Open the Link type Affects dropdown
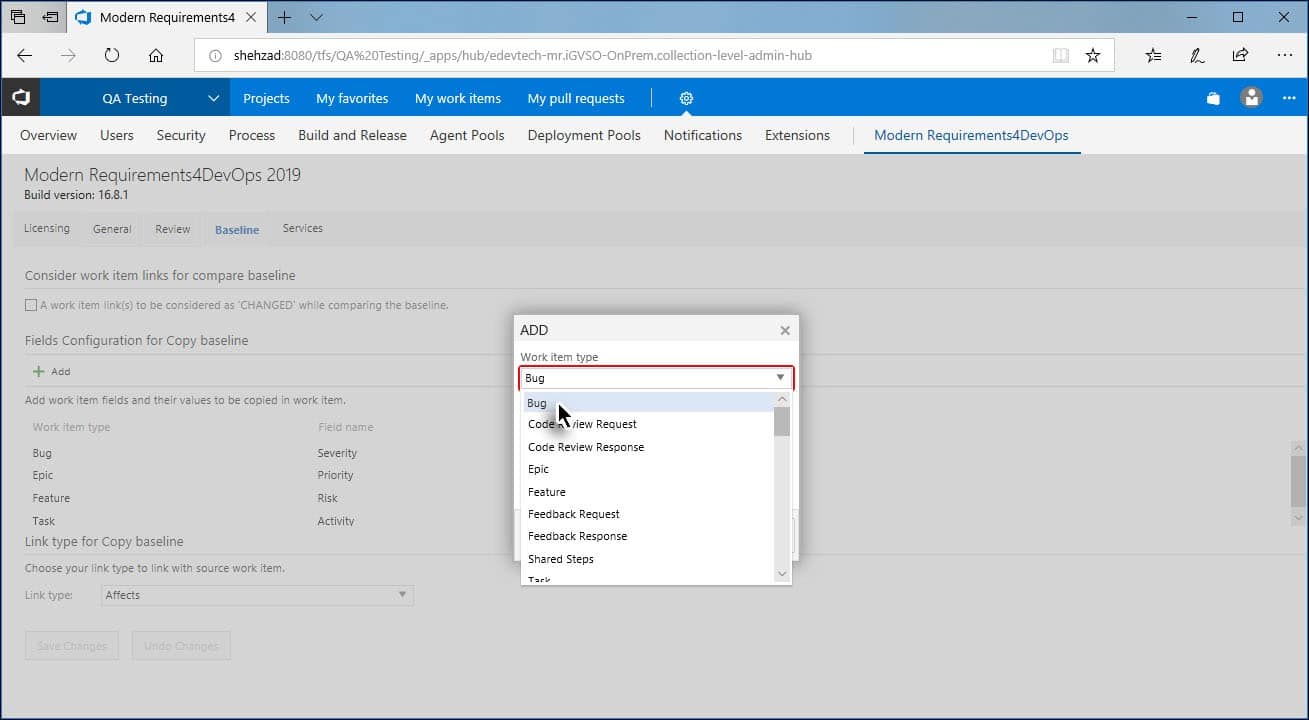1309x720 pixels. pyautogui.click(x=257, y=595)
